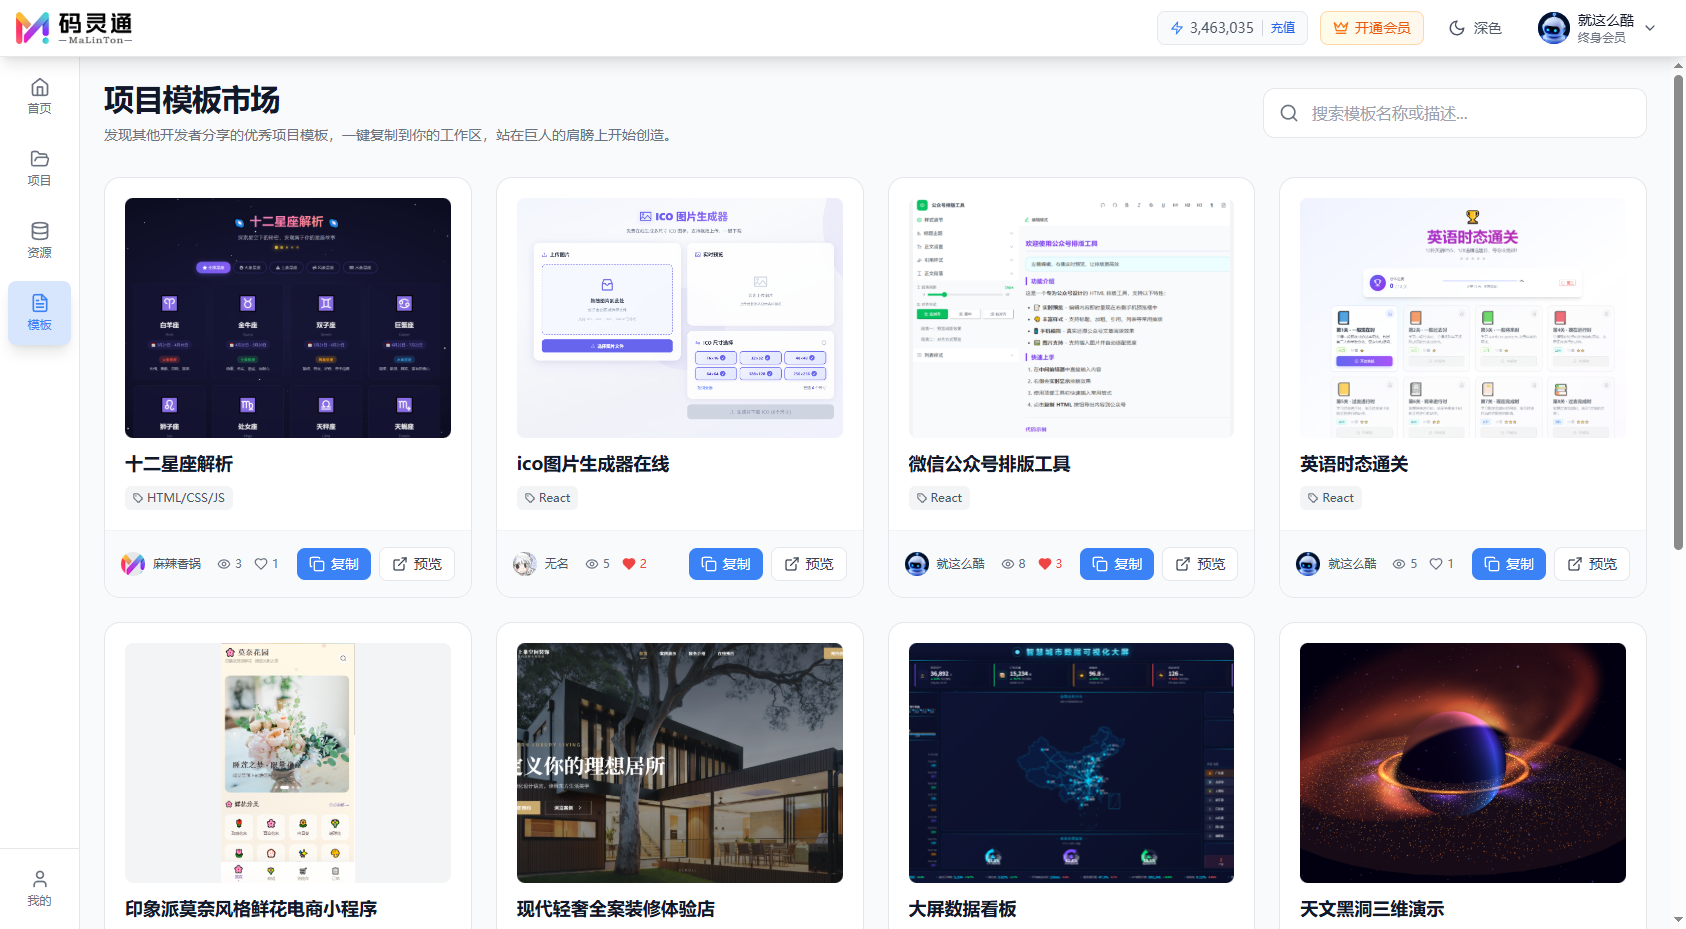
Task: Unlike the ico图片生成器在线 template heart
Action: click(629, 564)
